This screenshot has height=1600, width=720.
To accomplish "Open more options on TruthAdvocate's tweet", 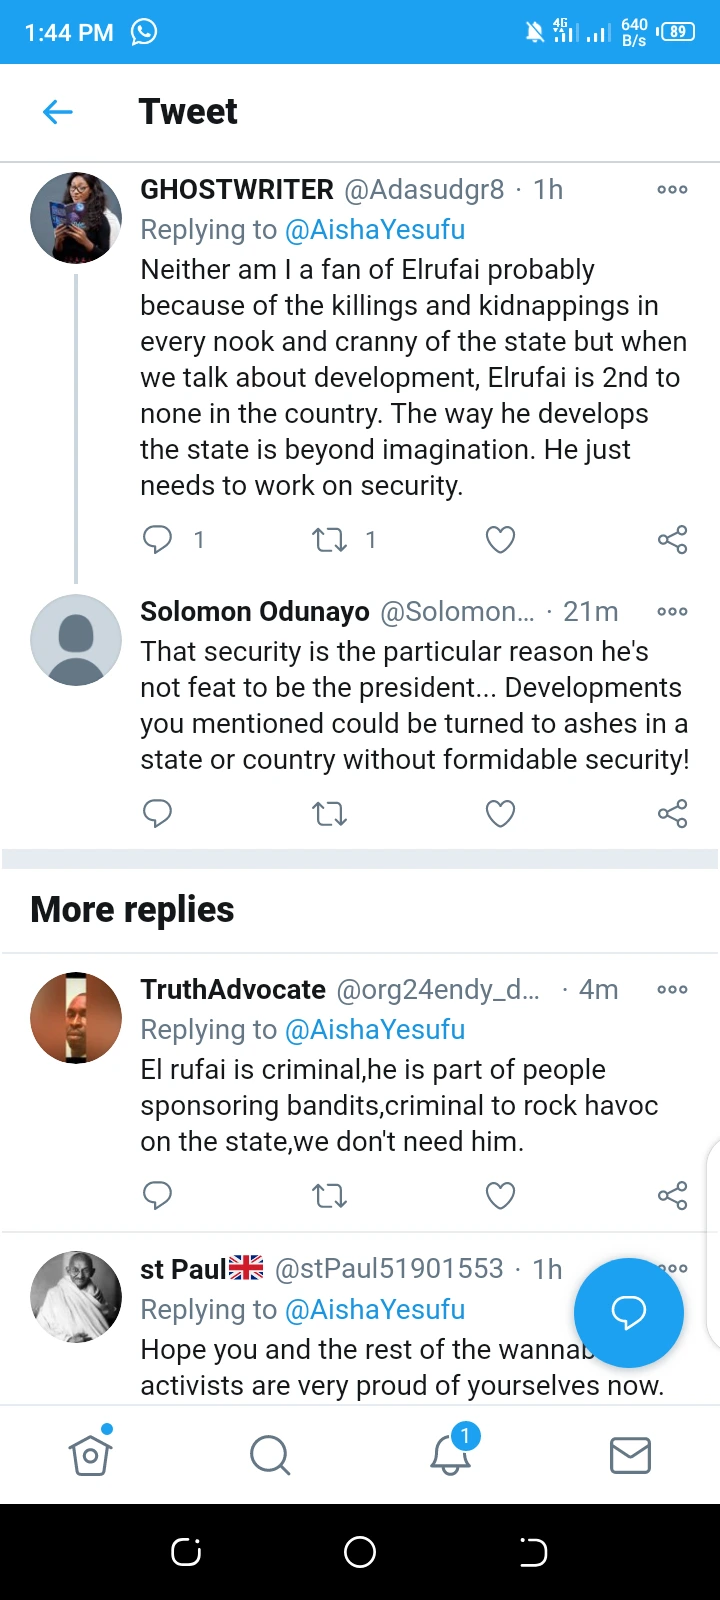I will coord(672,989).
